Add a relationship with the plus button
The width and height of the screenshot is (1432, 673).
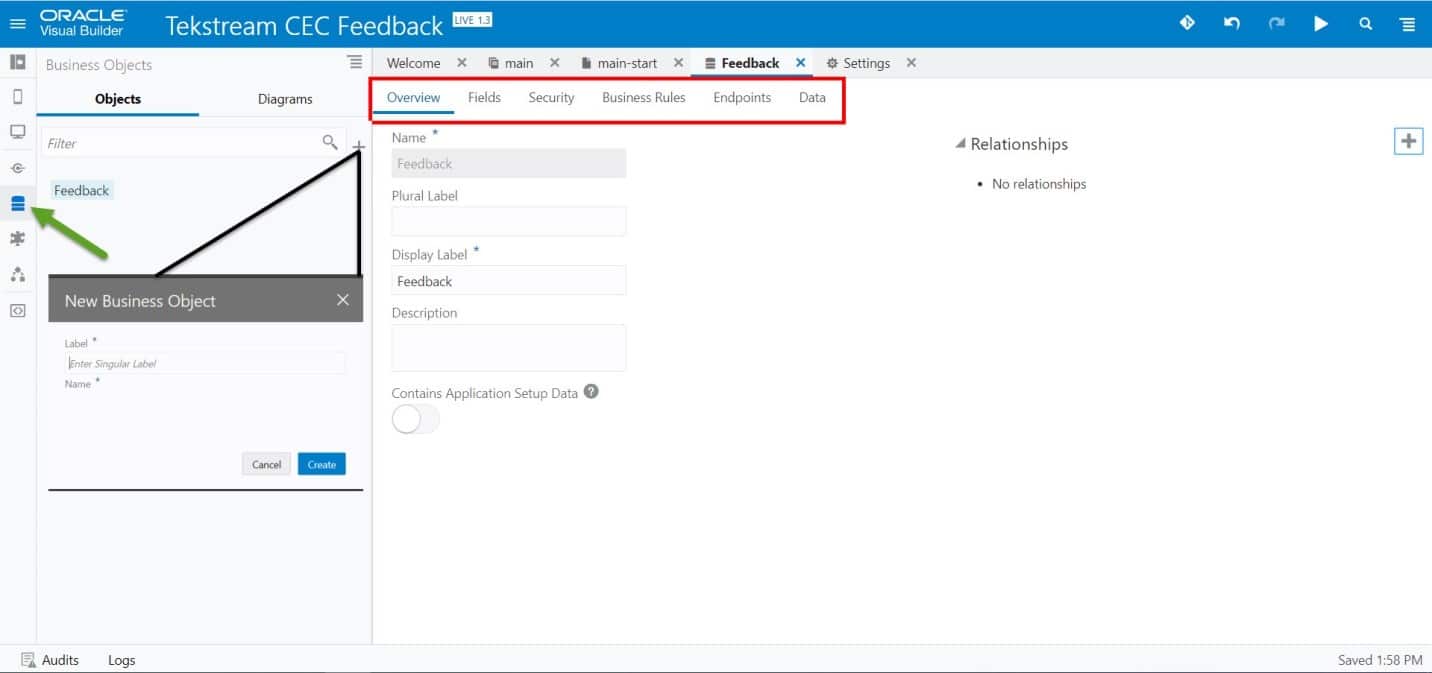click(x=1408, y=141)
